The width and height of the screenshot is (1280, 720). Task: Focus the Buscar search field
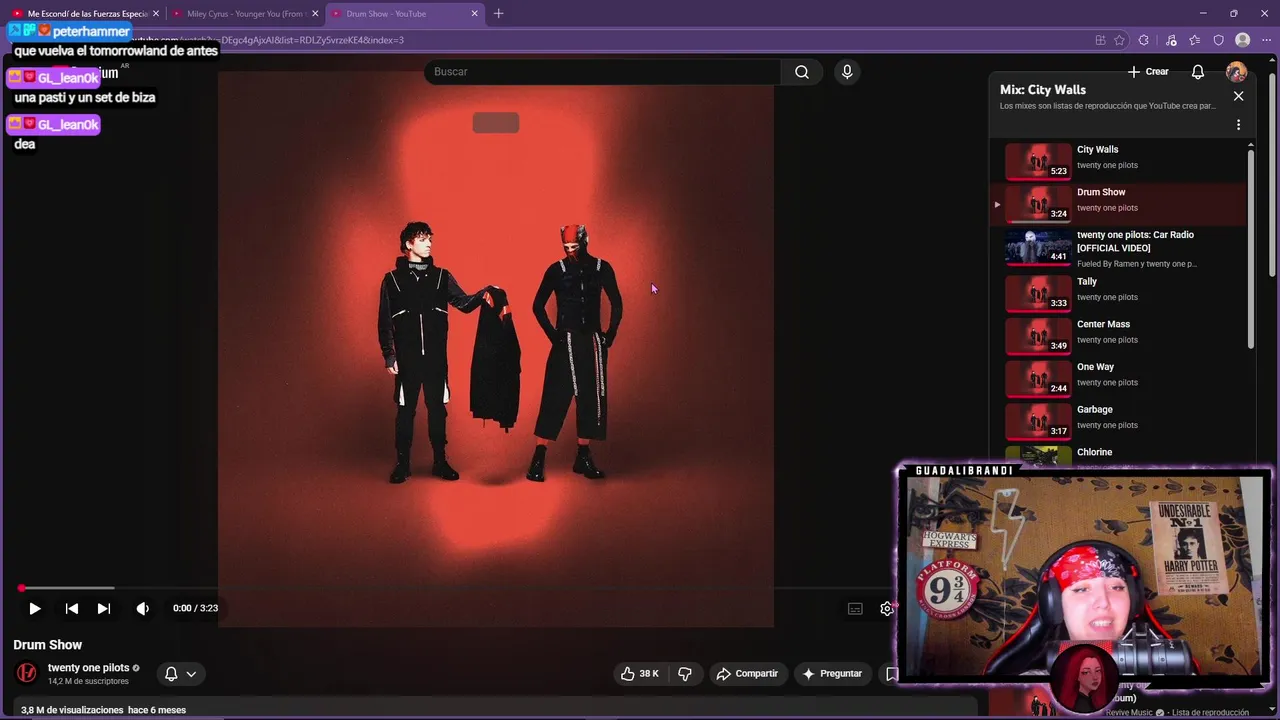(603, 72)
